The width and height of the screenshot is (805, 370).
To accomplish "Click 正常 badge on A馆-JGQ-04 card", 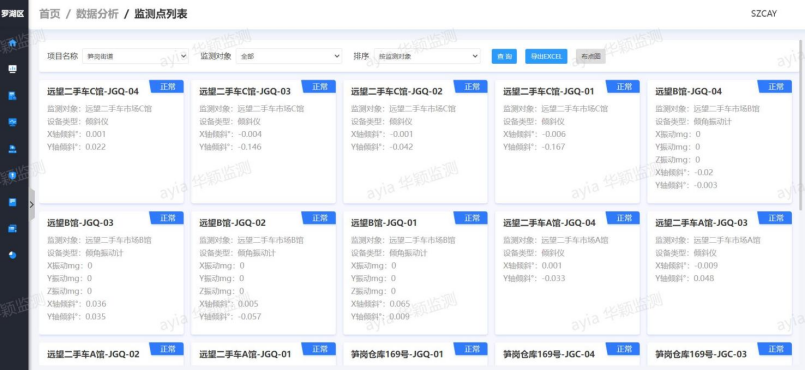I will click(623, 218).
